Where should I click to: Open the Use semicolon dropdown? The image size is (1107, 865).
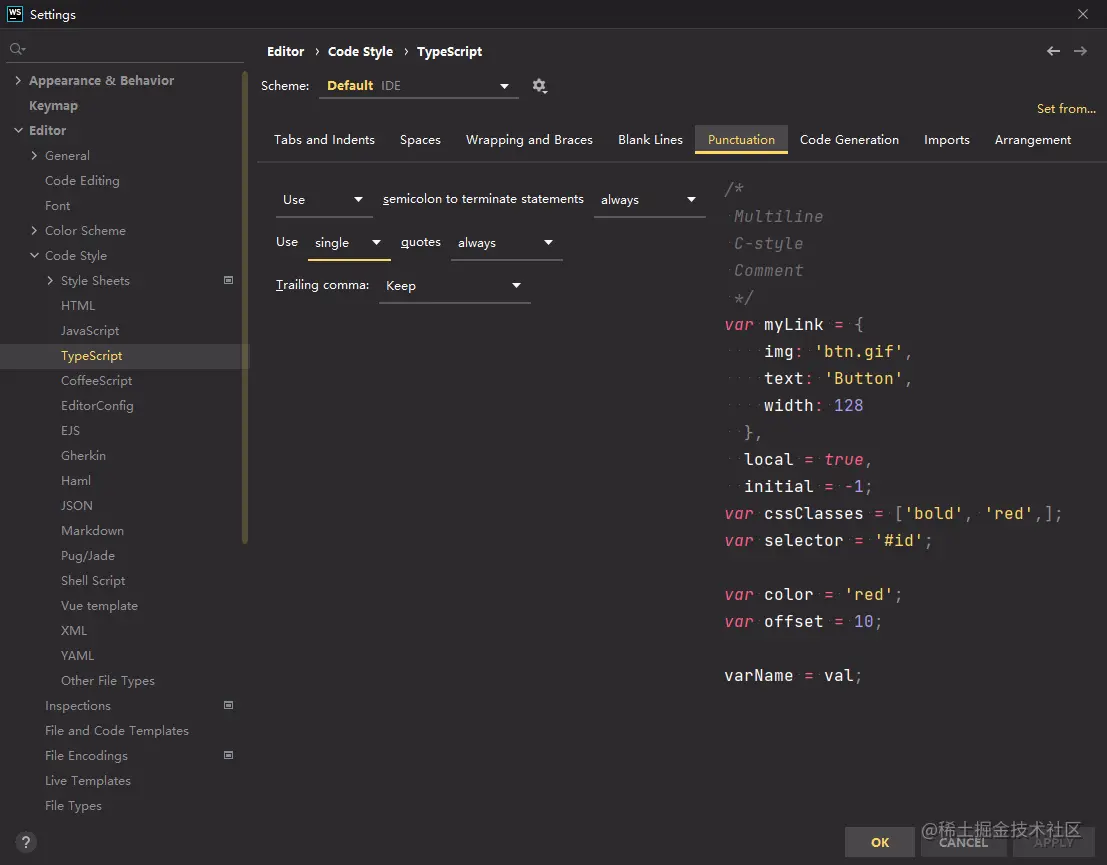pyautogui.click(x=323, y=200)
